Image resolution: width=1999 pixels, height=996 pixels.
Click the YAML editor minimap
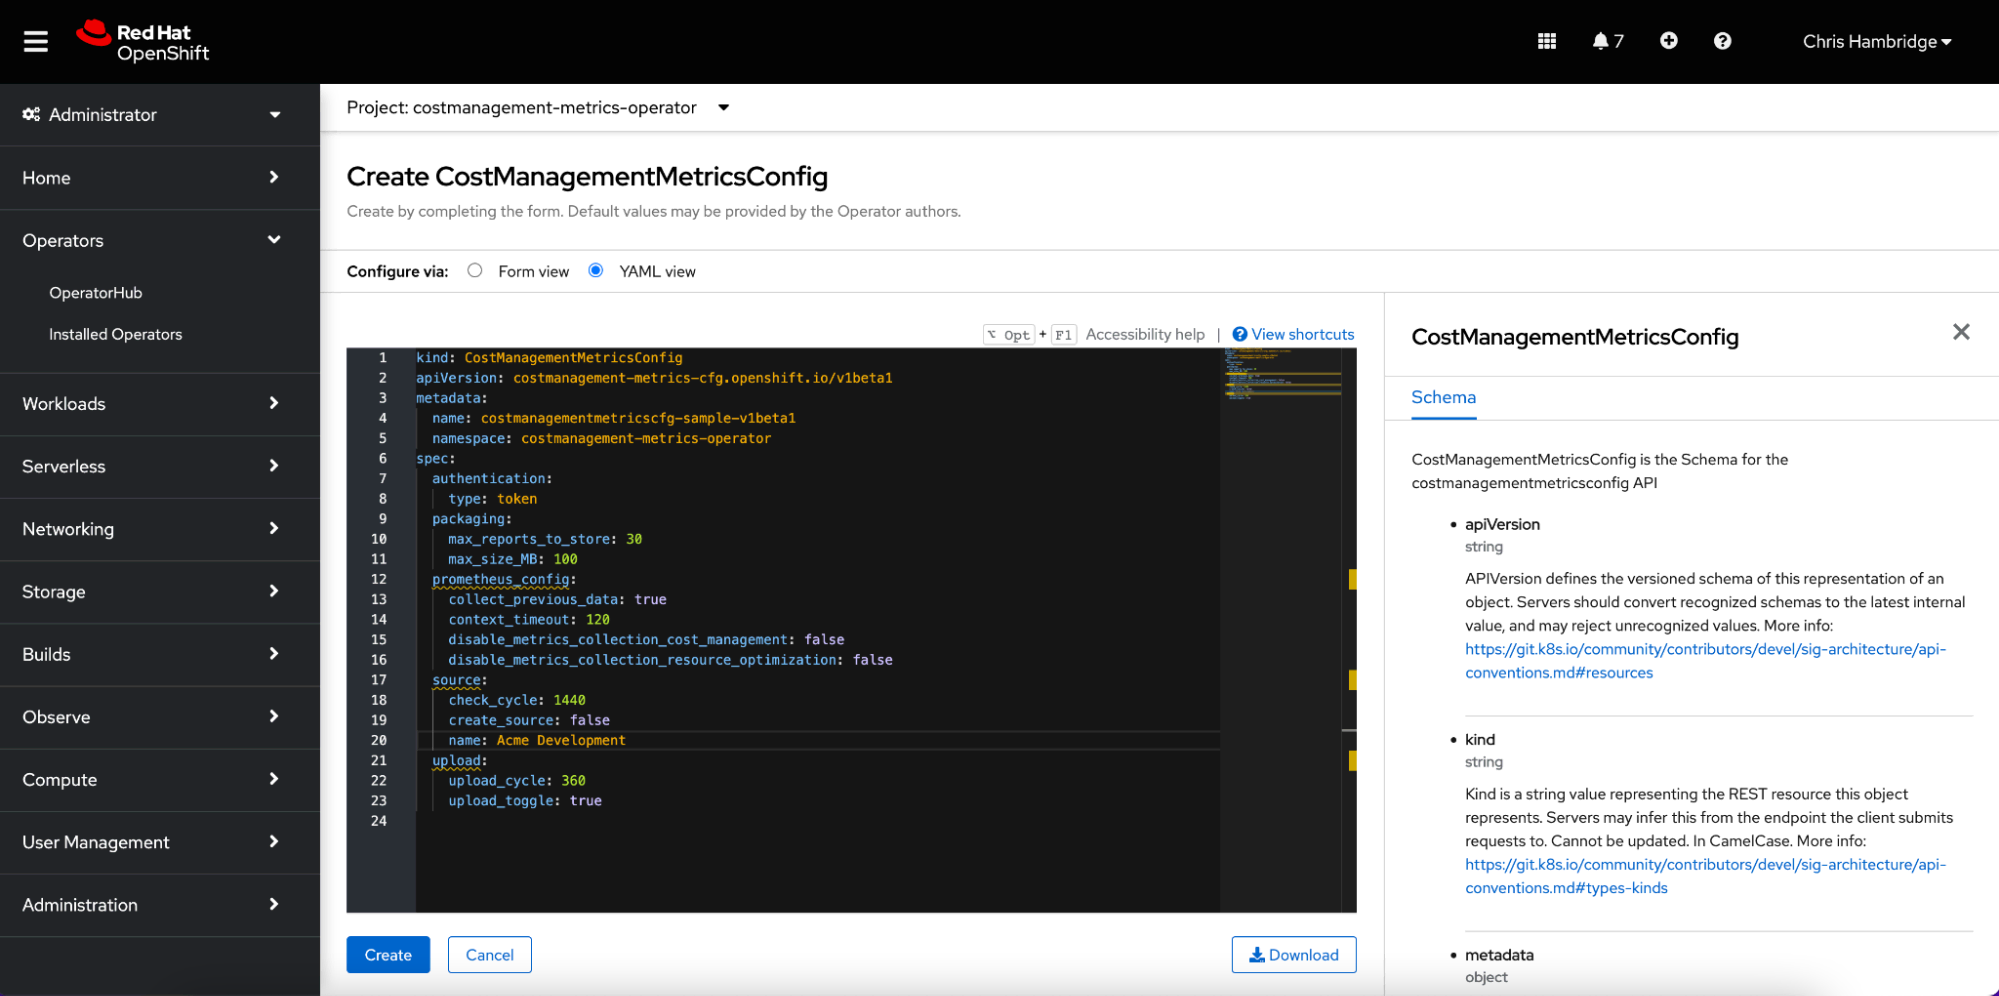tap(1282, 375)
